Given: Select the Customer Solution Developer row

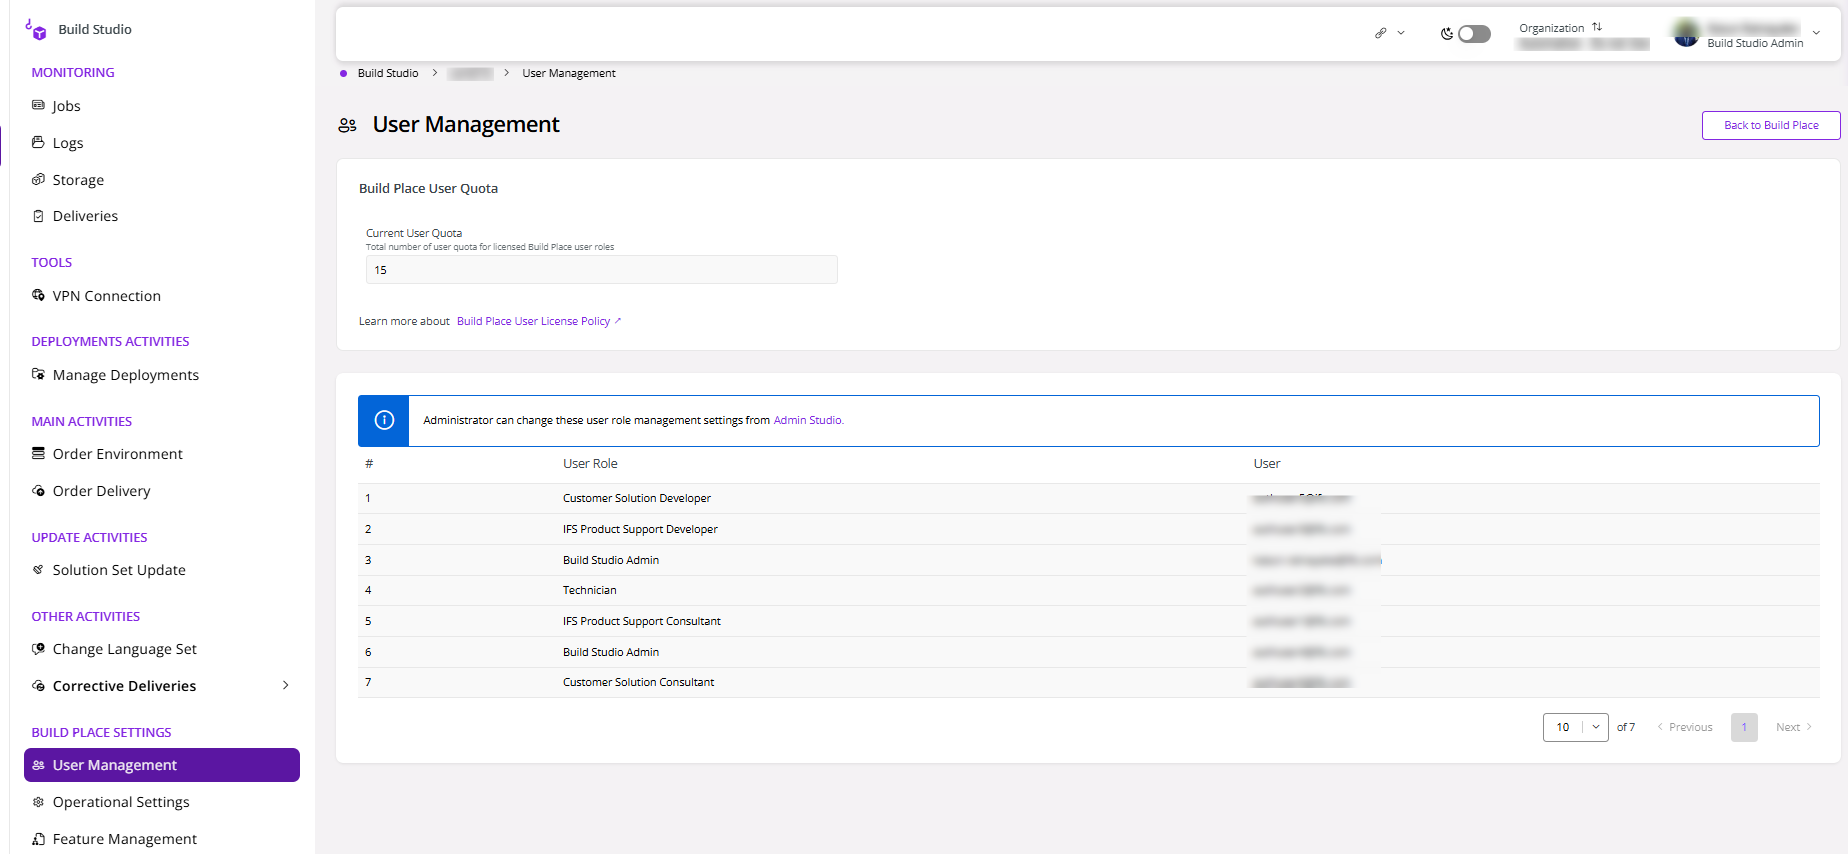Looking at the screenshot, I should 1088,498.
